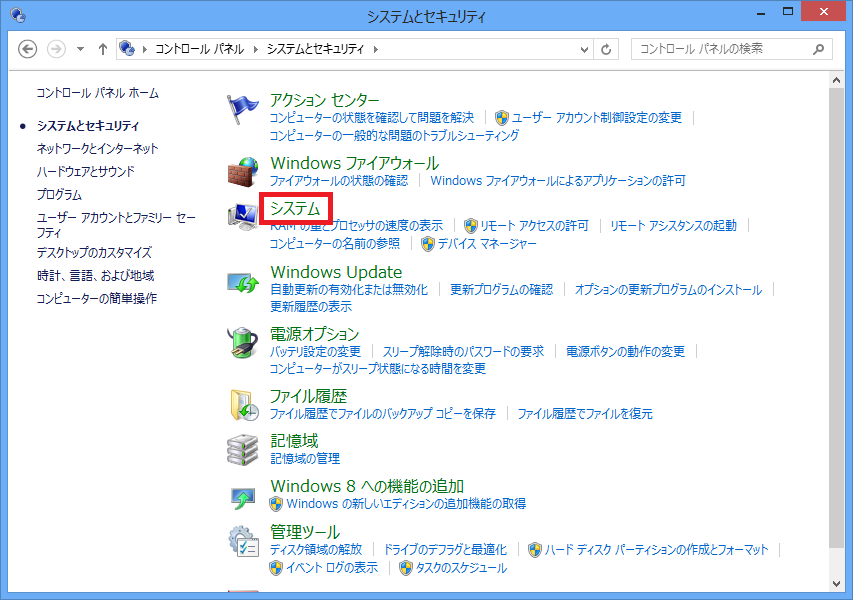Go back with the Back arrow button
Viewport: 853px width, 600px height.
coord(28,49)
